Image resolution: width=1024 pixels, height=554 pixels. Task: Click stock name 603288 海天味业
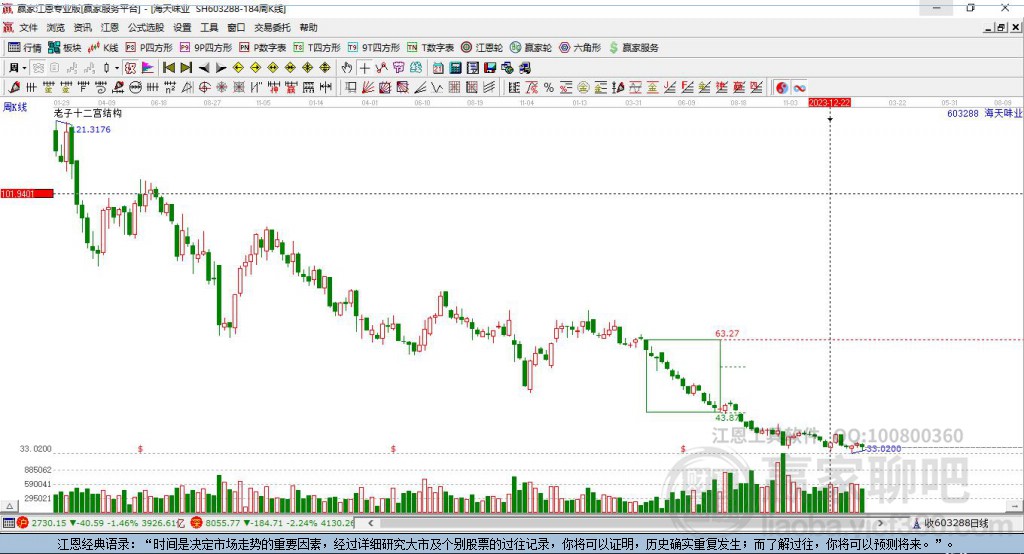pyautogui.click(x=985, y=114)
